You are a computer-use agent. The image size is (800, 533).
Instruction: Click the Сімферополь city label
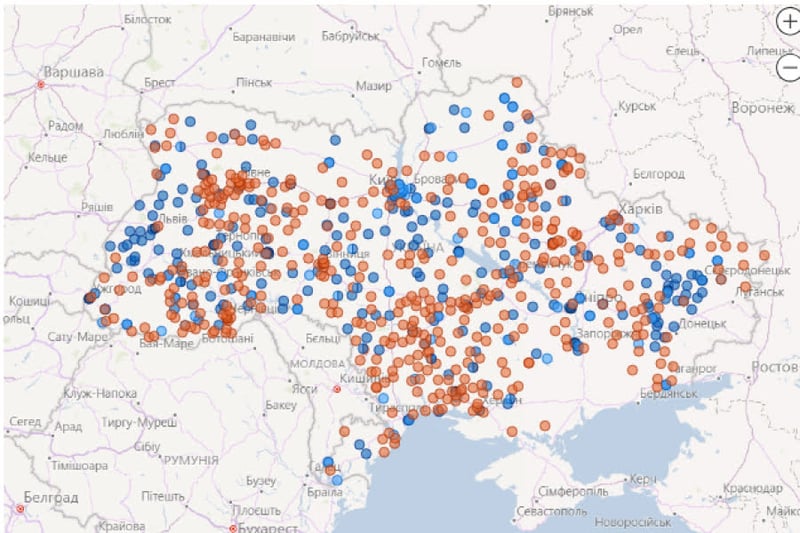point(567,493)
